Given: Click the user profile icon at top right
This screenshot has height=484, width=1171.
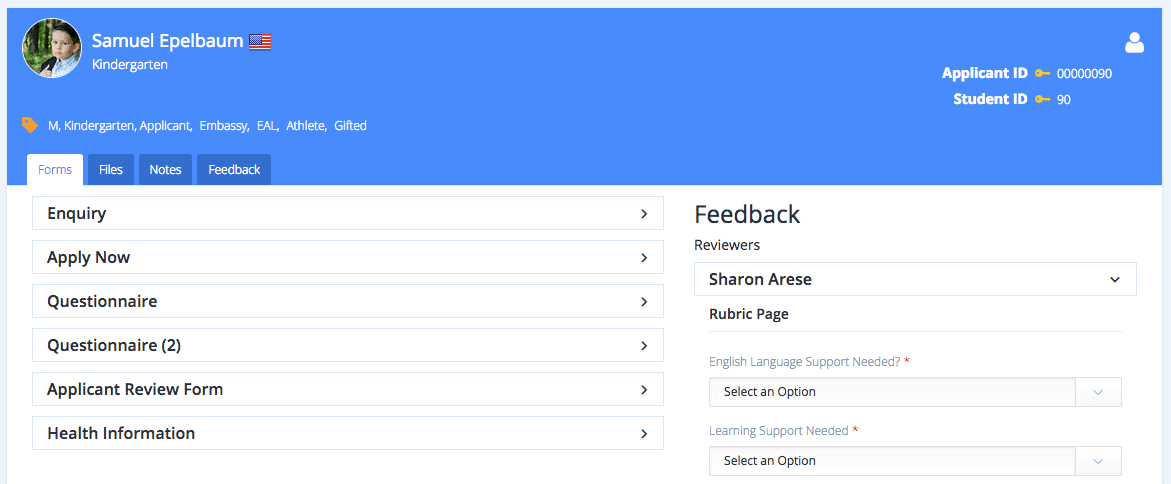Looking at the screenshot, I should click(1134, 42).
